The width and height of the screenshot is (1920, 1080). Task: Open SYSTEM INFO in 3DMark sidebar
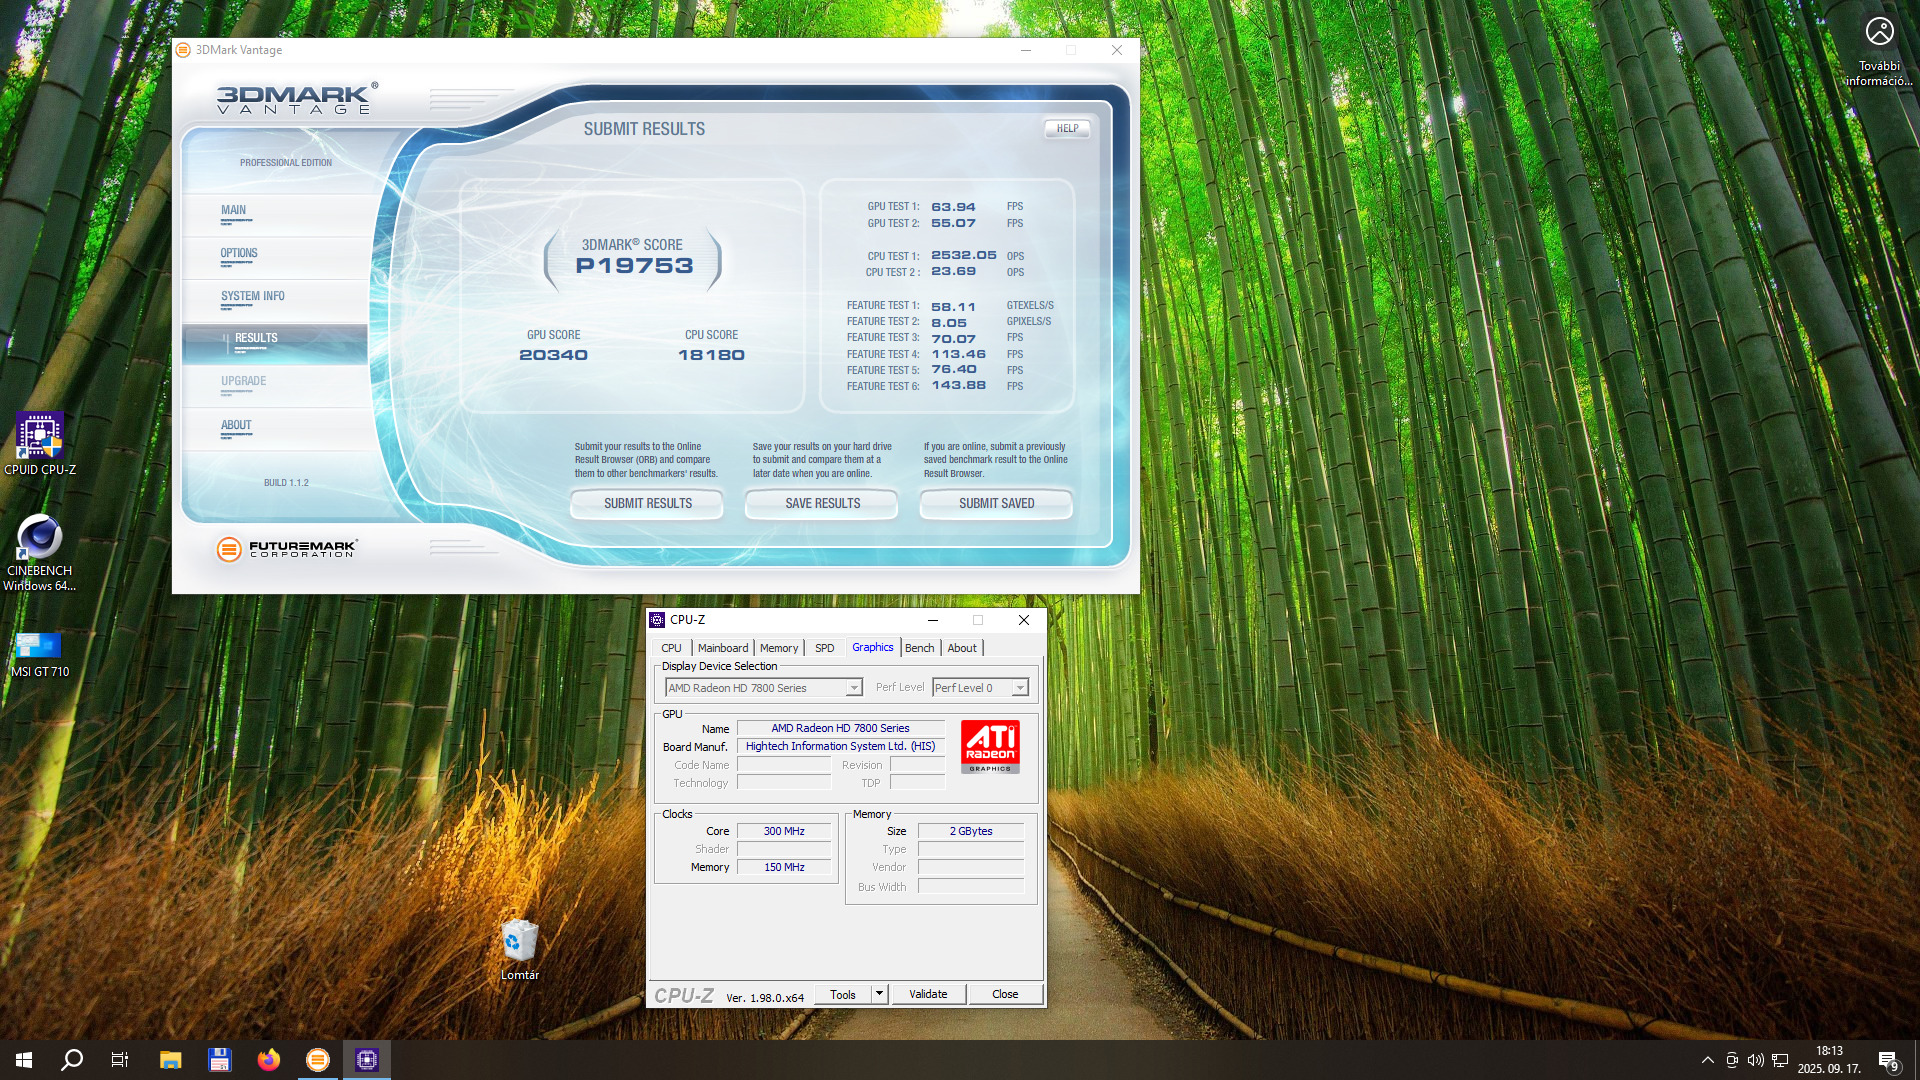click(253, 296)
